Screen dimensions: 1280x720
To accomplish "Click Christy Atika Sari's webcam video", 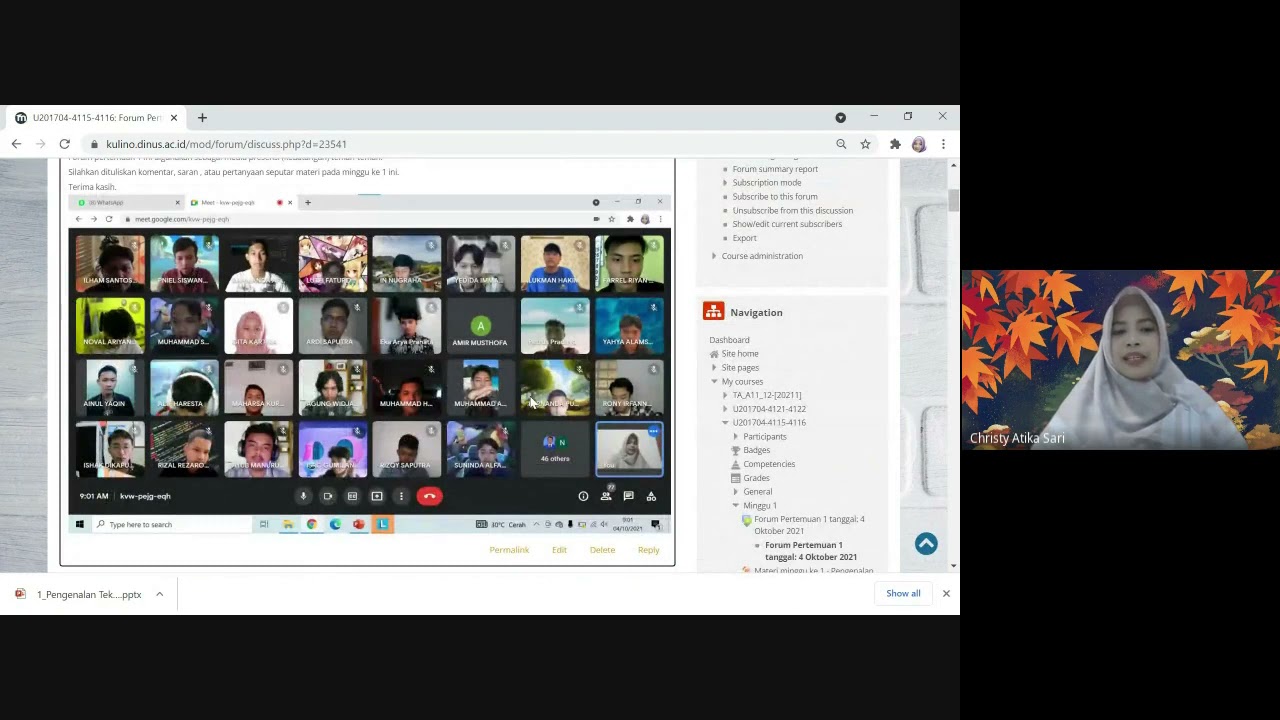I will (1121, 360).
